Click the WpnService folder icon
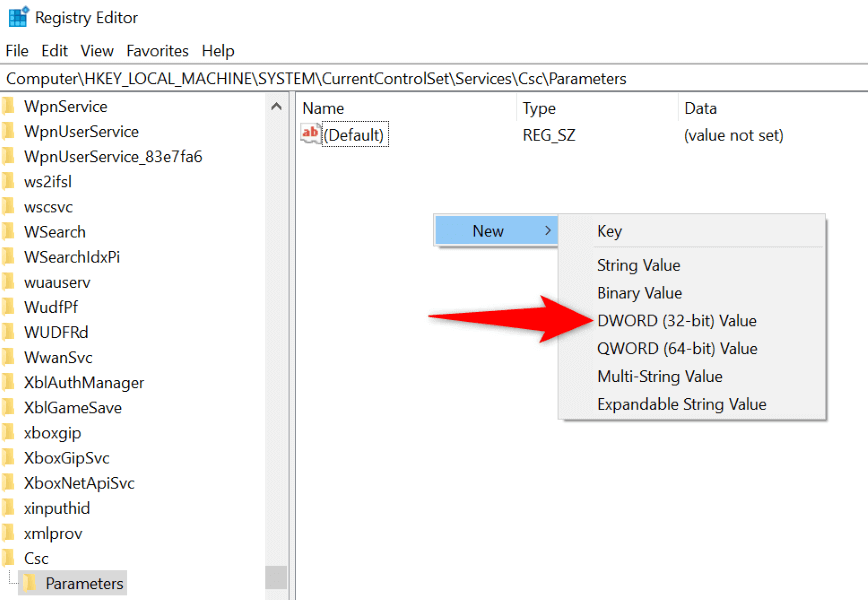 (9, 106)
